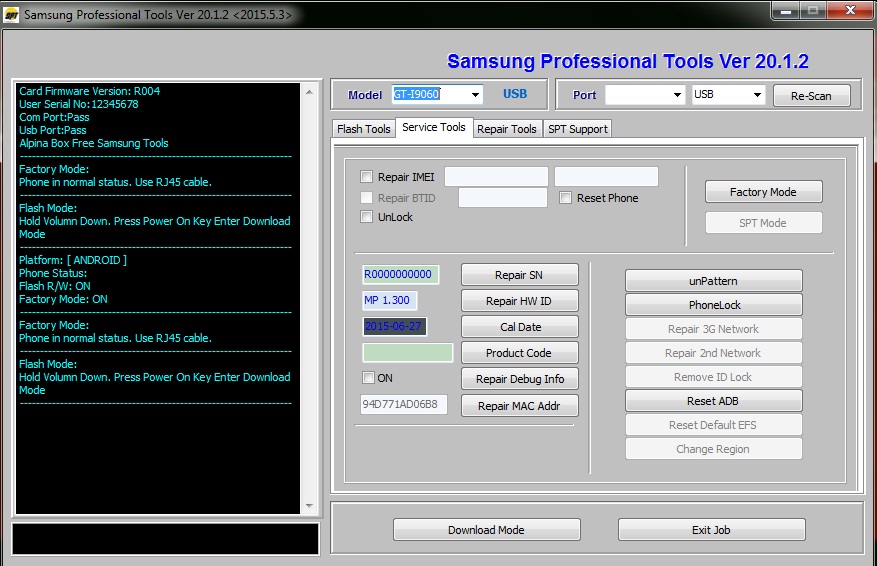This screenshot has height=566, width=877.
Task: Click log line 'Com Port:Pass'
Action: 54,117
